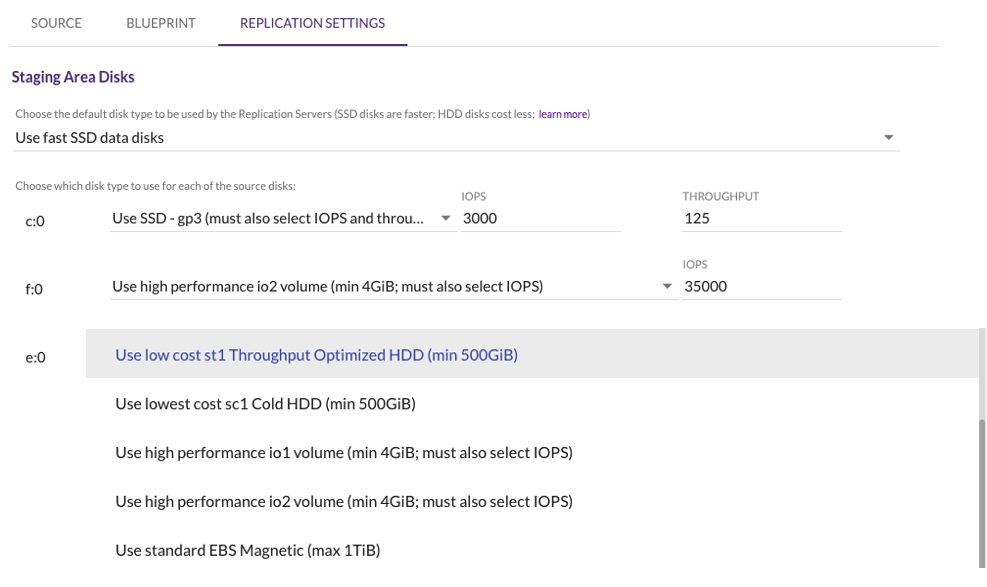
Task: Switch to the BLUEPRINT tab
Action: tap(160, 23)
